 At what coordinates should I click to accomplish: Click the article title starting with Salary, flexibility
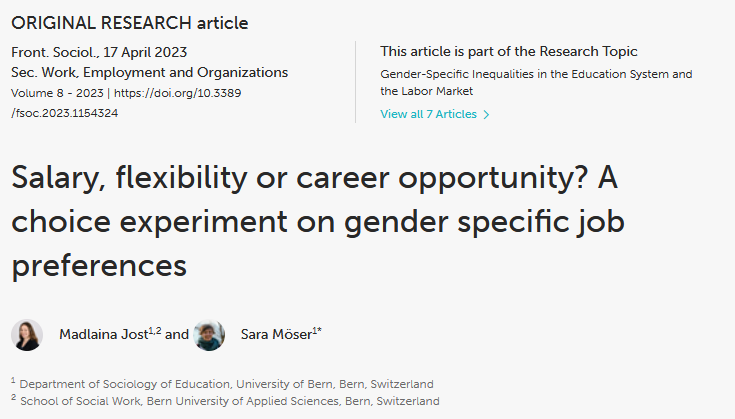pos(318,221)
